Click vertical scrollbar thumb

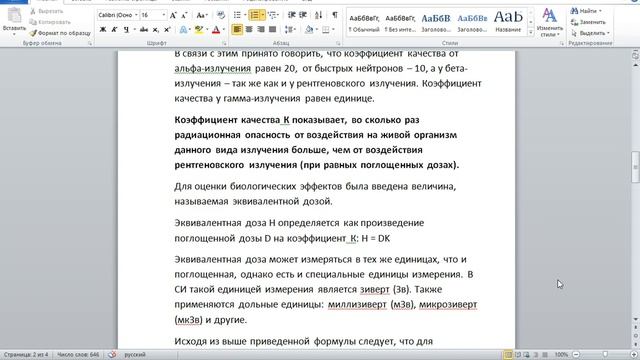[x=635, y=167]
